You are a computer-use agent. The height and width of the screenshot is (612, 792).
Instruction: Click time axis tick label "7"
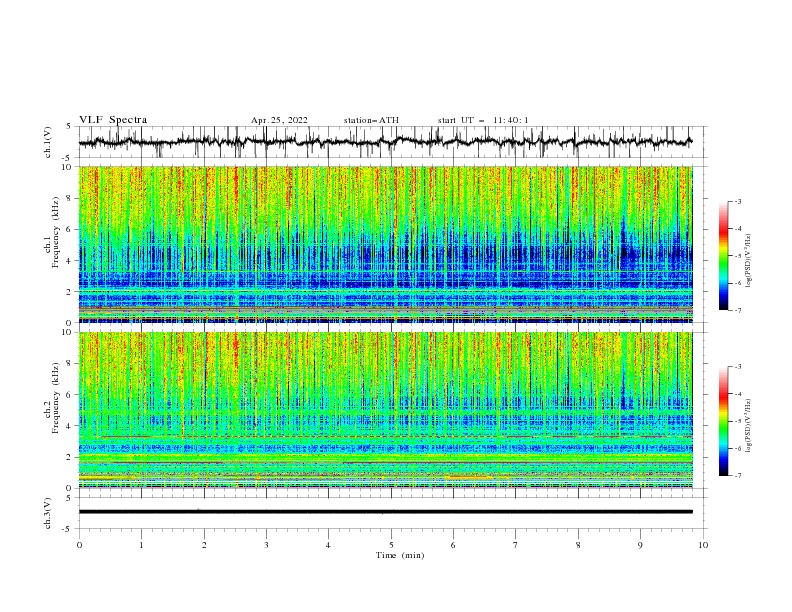516,545
